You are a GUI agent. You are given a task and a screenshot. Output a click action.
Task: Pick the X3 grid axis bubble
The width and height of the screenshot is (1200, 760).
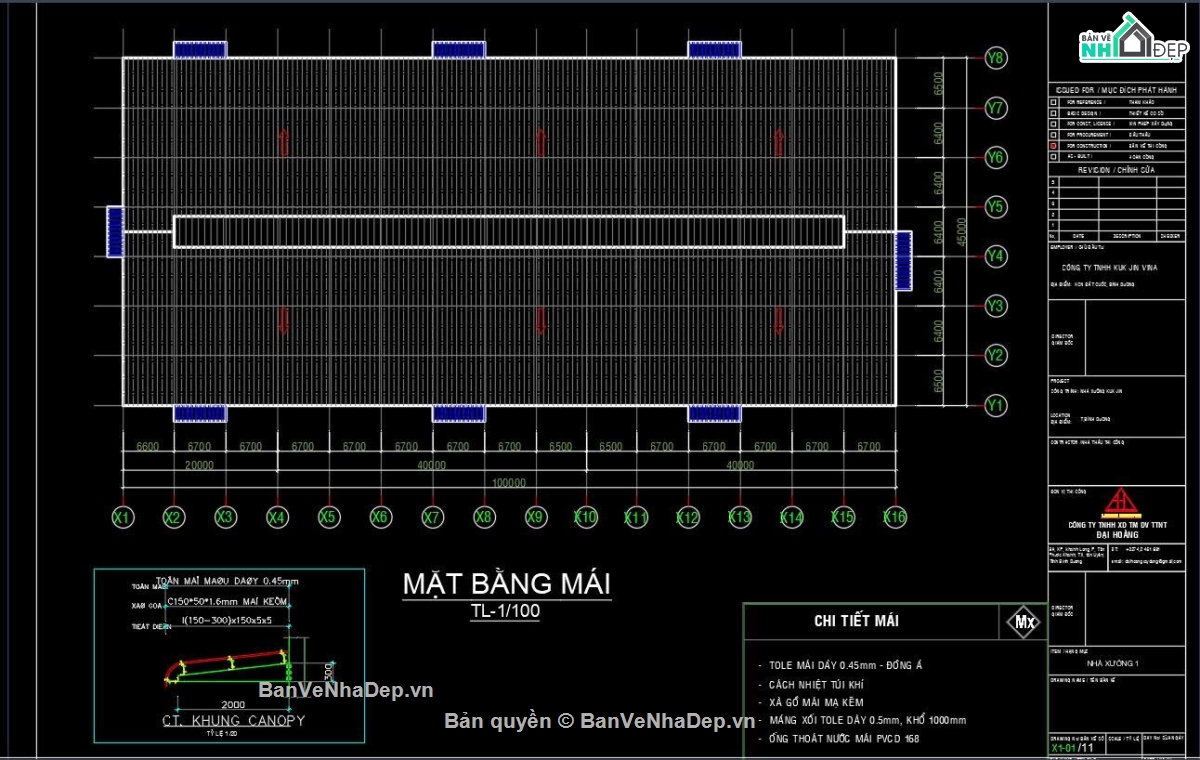coord(225,517)
